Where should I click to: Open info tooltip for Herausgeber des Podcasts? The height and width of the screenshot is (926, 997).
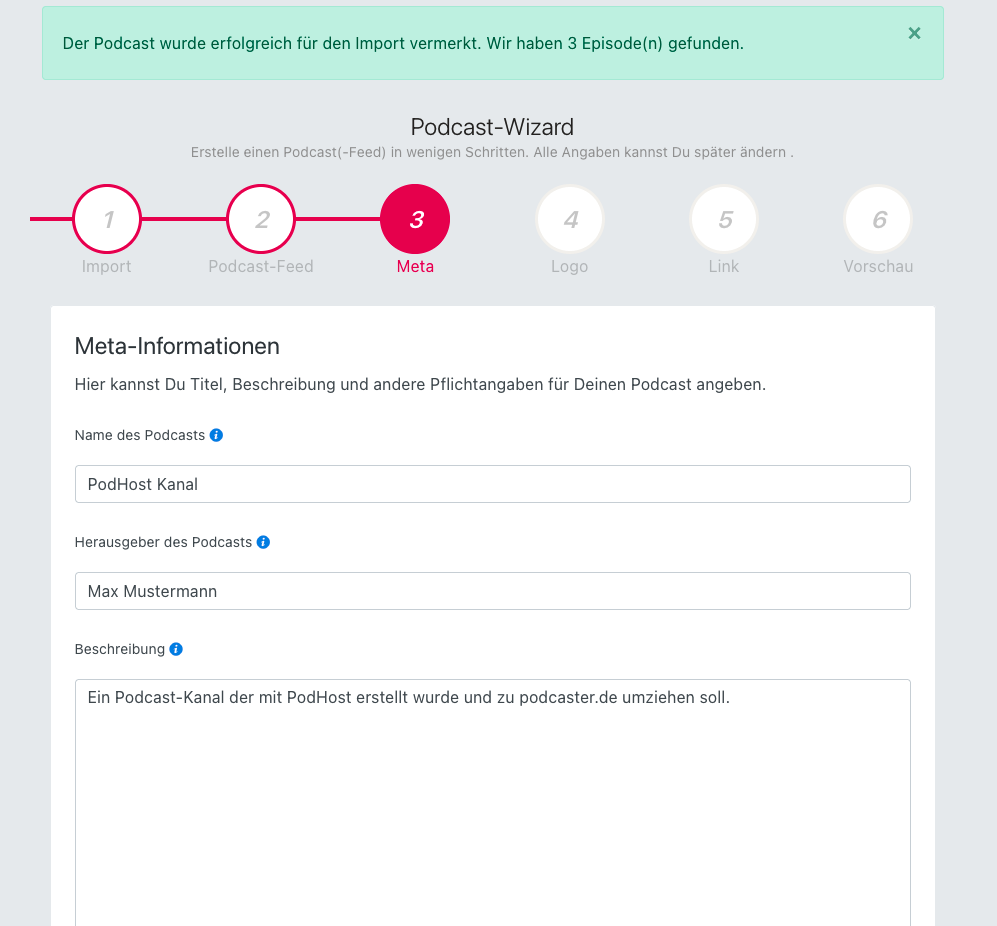263,542
